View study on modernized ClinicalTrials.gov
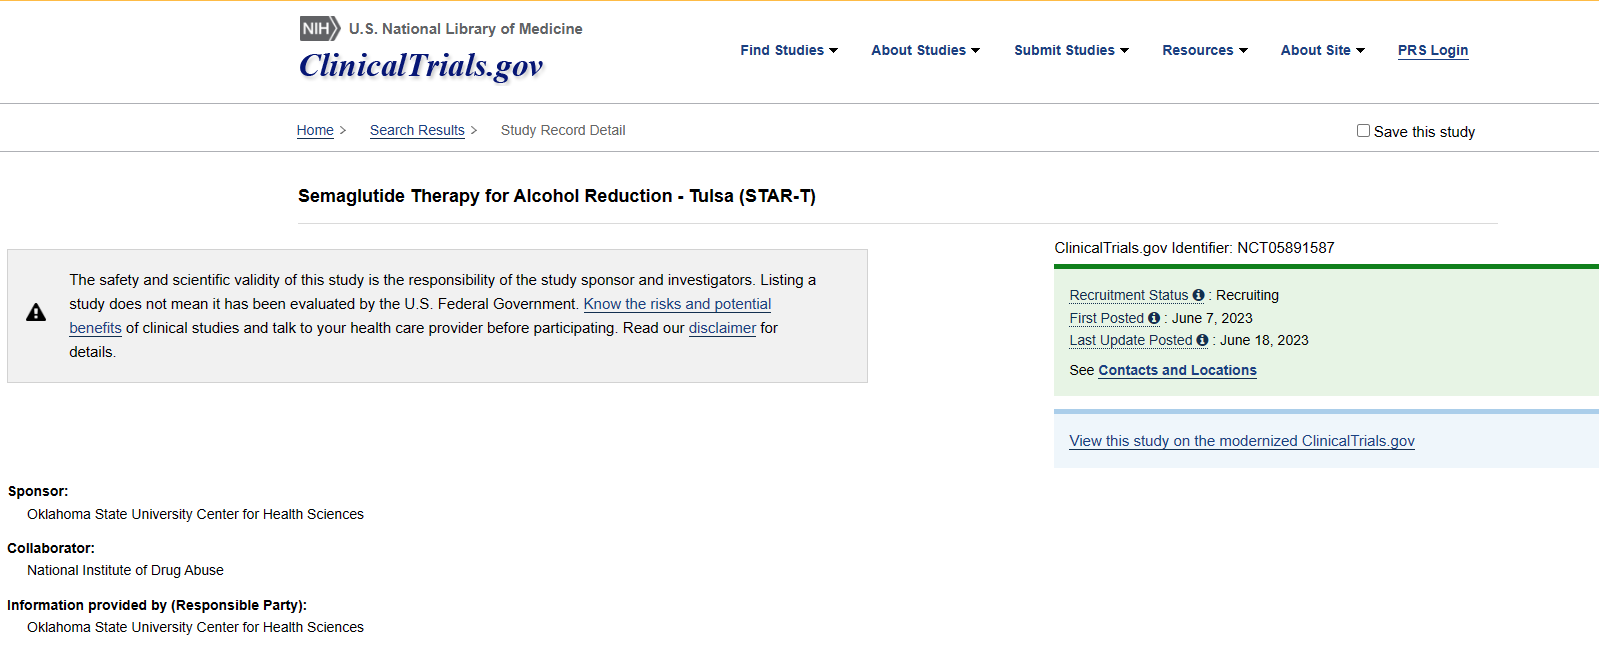The width and height of the screenshot is (1599, 648). (1241, 441)
